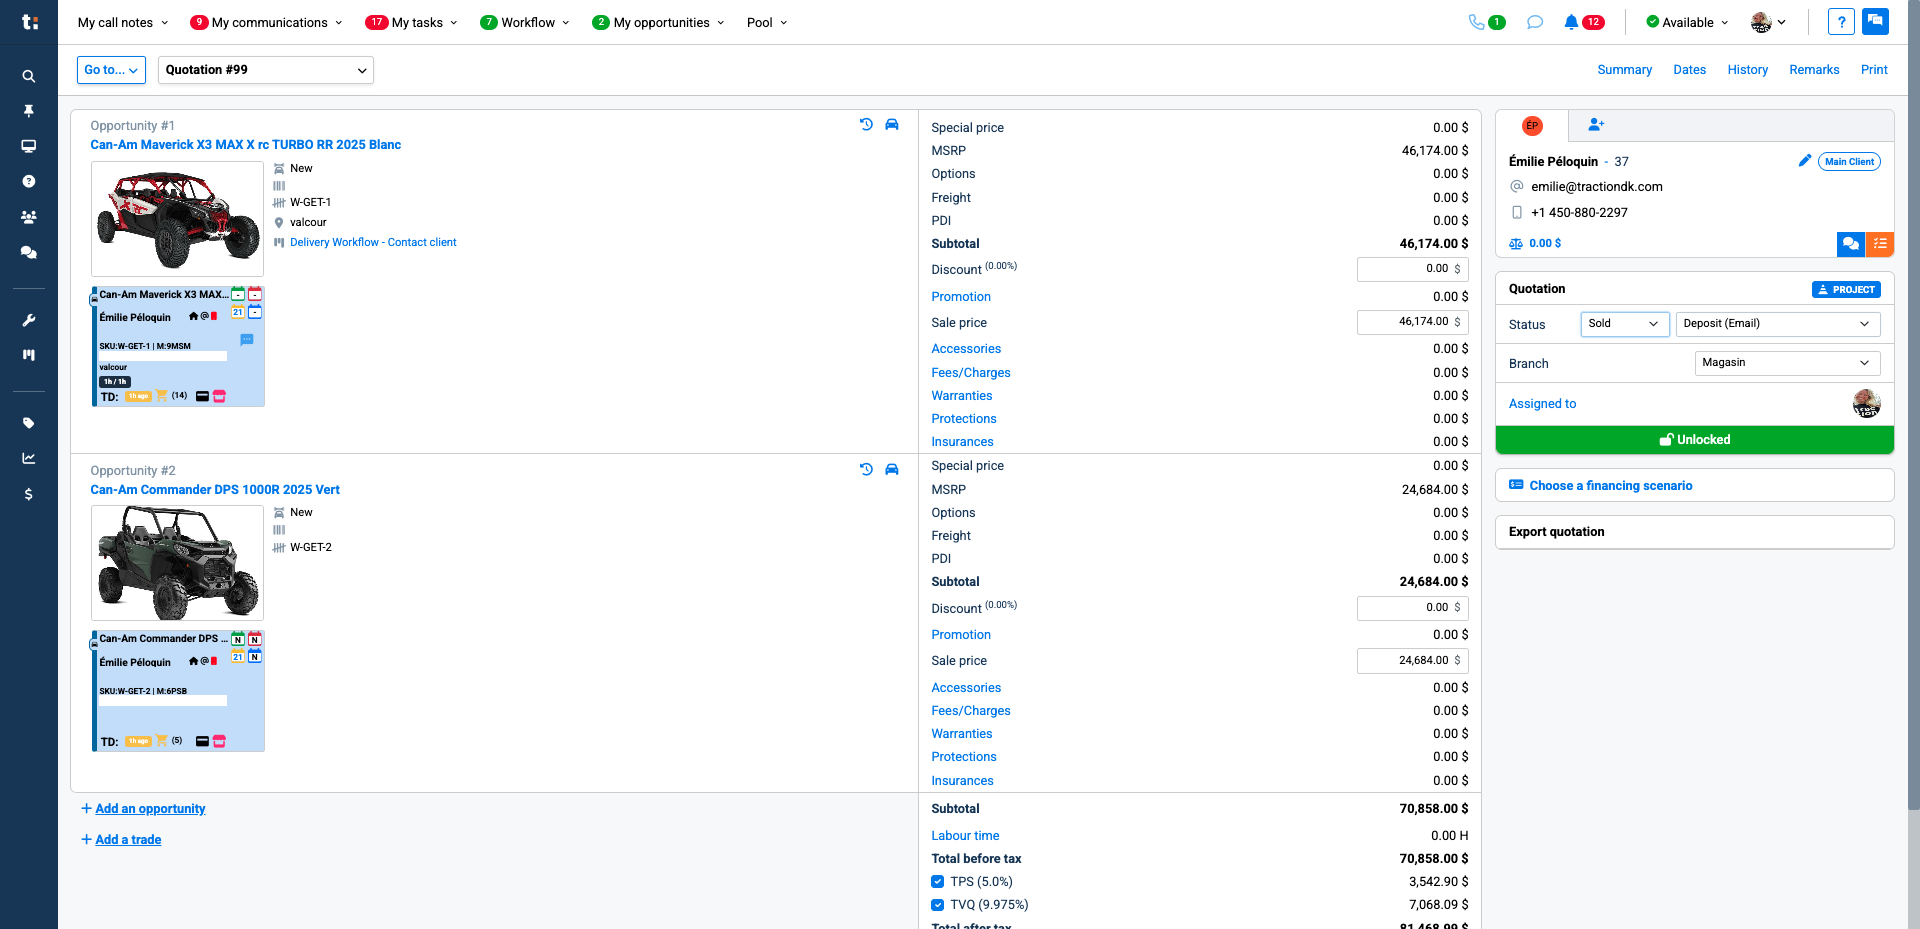
Task: Click the Add an opportunity link
Action: coord(150,809)
